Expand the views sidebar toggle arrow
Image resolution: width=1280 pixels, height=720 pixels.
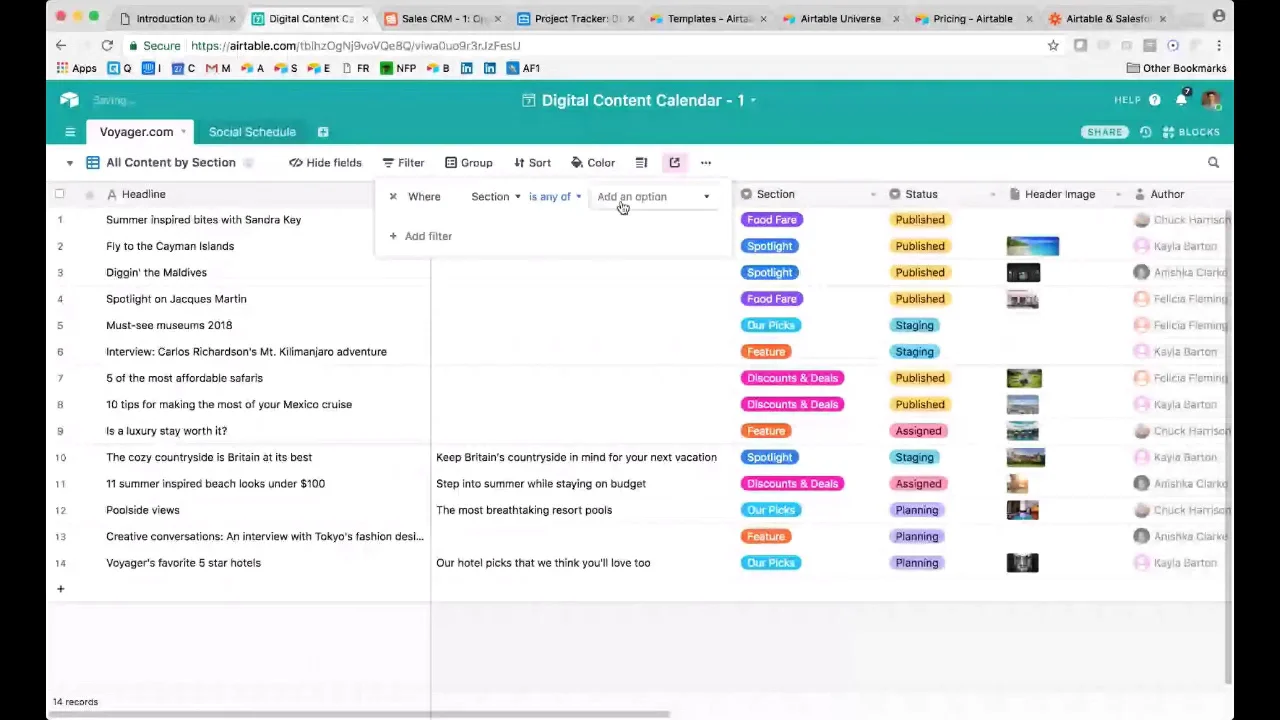(70, 163)
